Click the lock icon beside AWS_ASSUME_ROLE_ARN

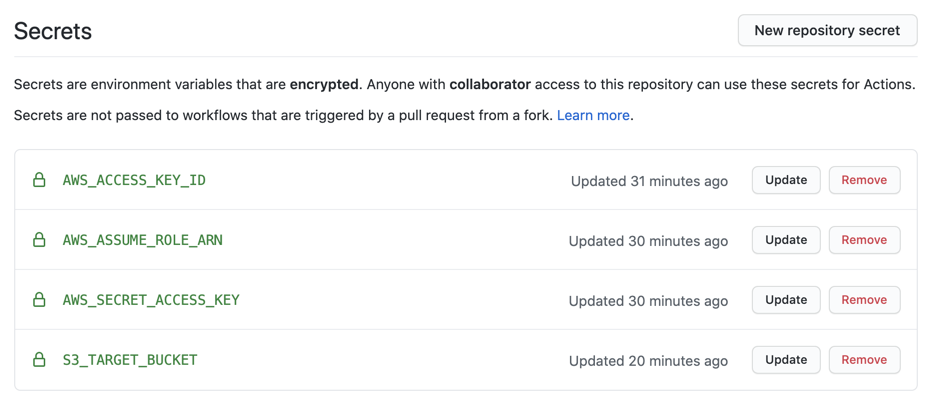39,240
